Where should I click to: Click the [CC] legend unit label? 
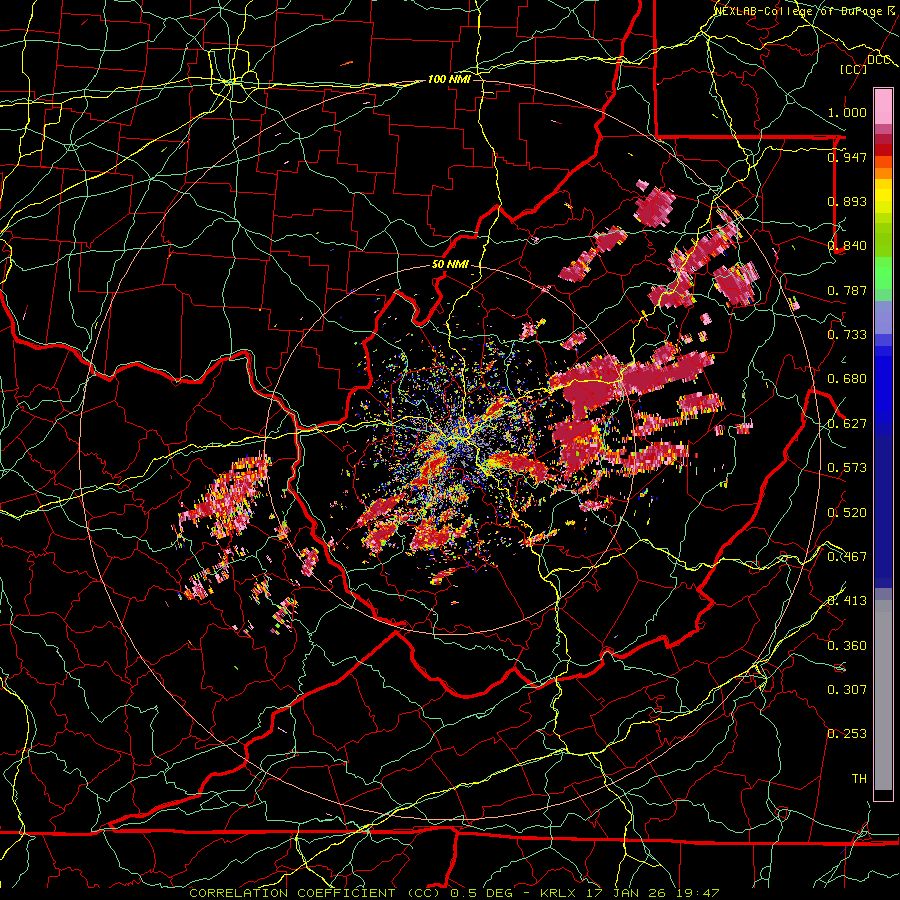(853, 70)
